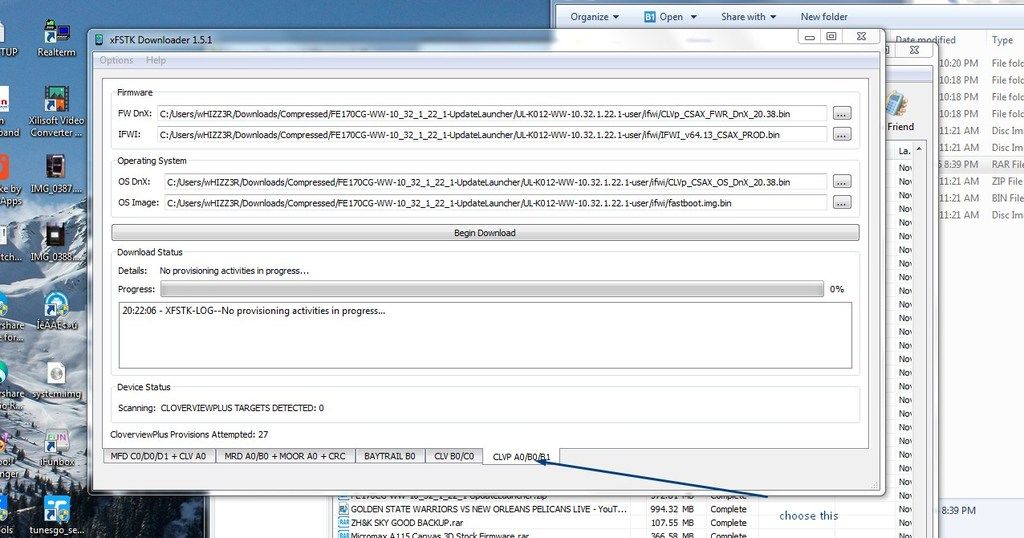
Task: Select the IMG_0388 desktop file icon
Action: (56, 237)
